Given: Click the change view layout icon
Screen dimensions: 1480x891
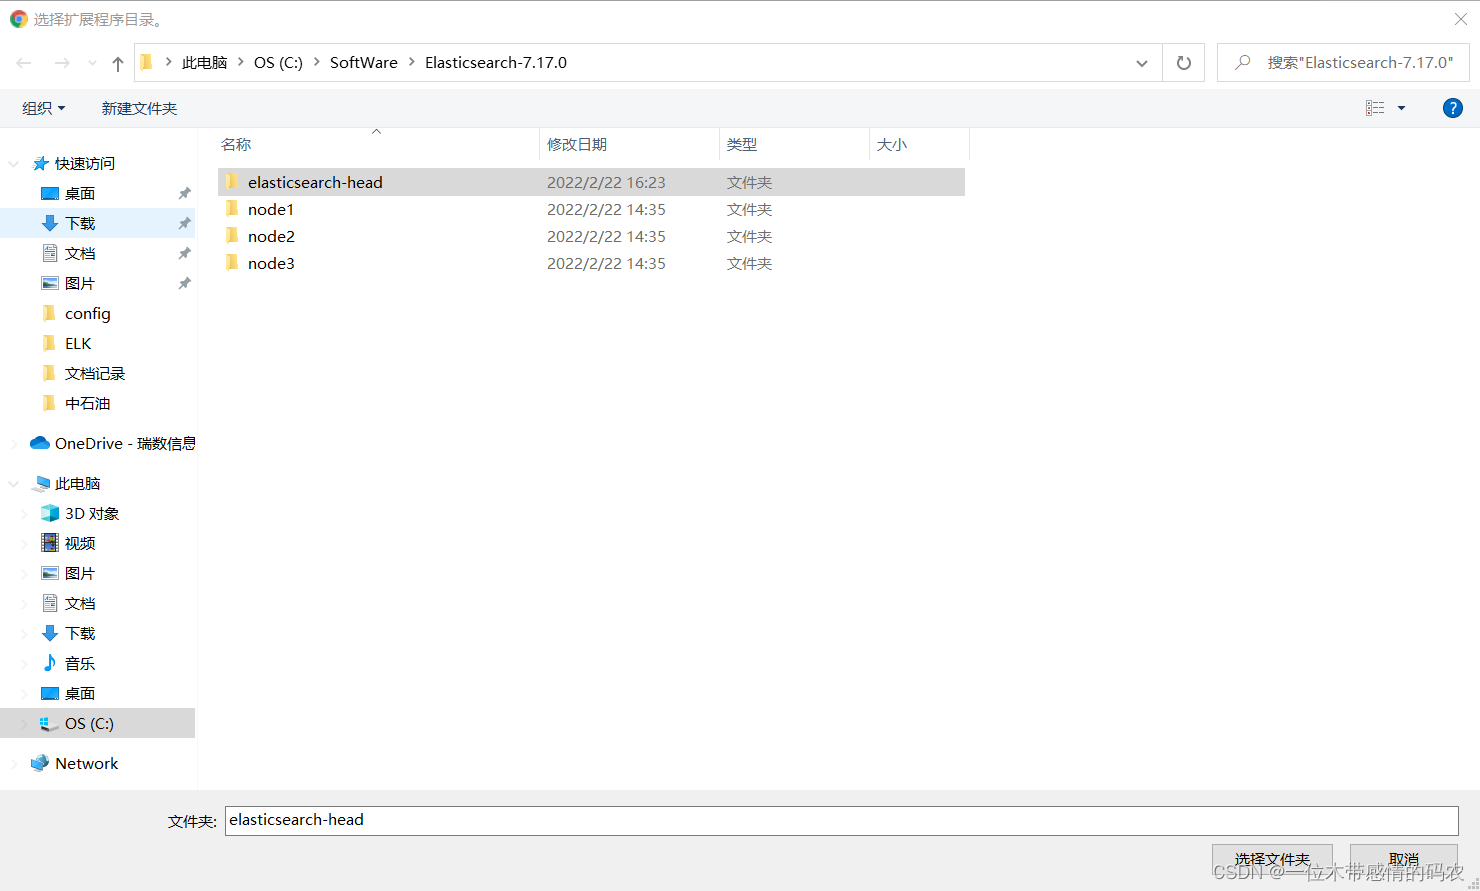Looking at the screenshot, I should (x=1375, y=108).
